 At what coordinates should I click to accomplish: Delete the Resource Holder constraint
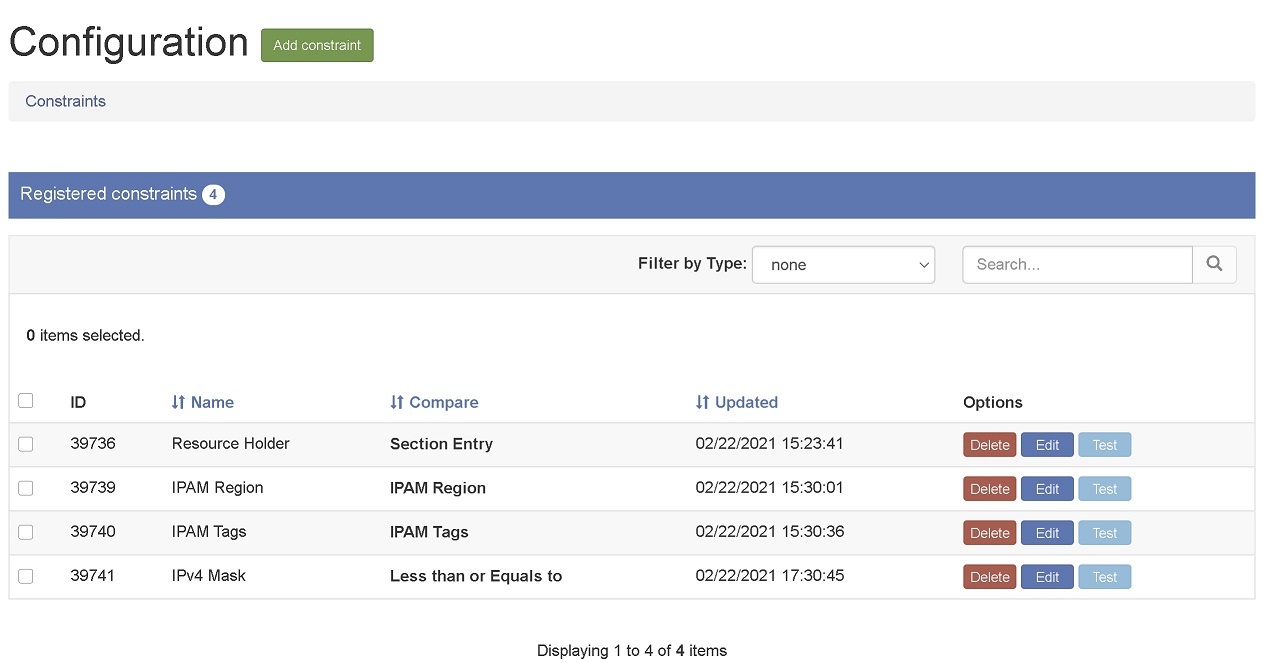(x=989, y=445)
